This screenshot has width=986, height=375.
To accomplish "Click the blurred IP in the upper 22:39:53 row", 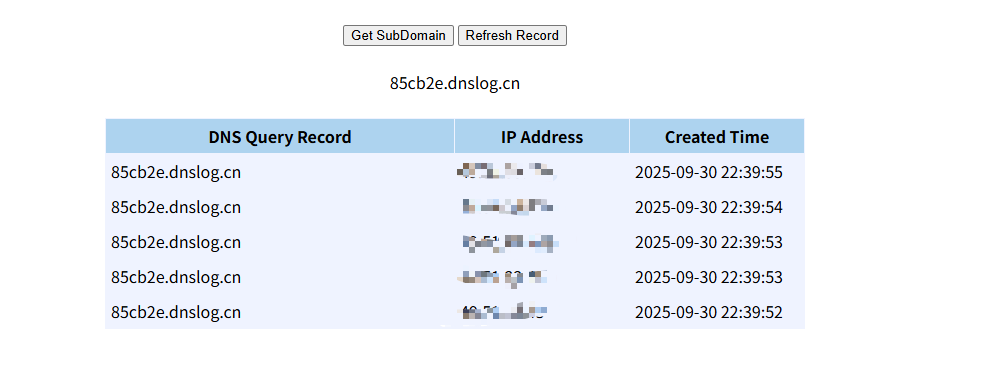I will (510, 242).
